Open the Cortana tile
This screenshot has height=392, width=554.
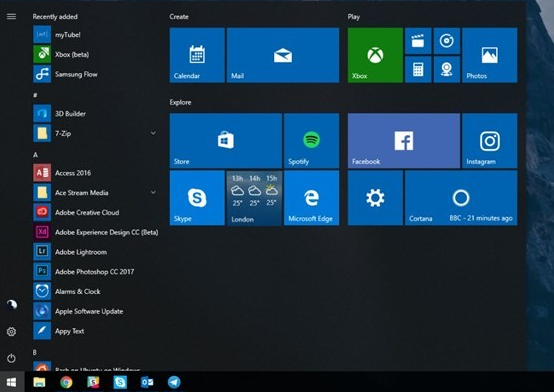point(461,198)
